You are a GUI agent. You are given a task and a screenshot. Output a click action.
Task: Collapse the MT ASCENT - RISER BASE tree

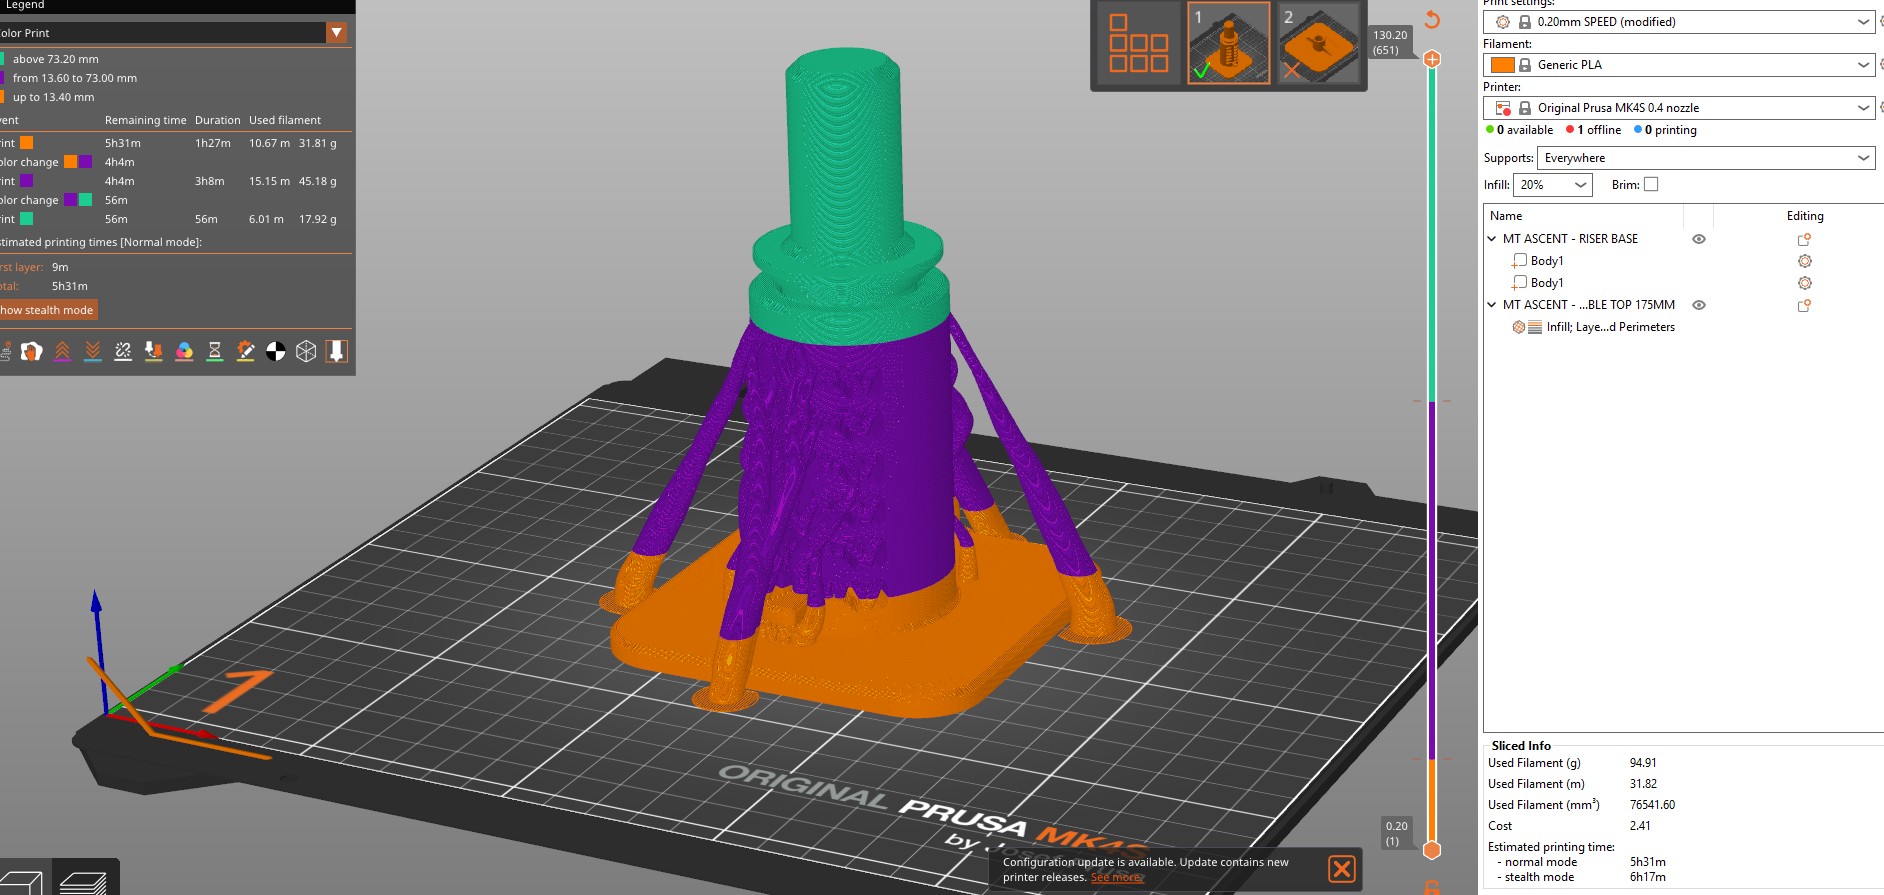pyautogui.click(x=1492, y=239)
